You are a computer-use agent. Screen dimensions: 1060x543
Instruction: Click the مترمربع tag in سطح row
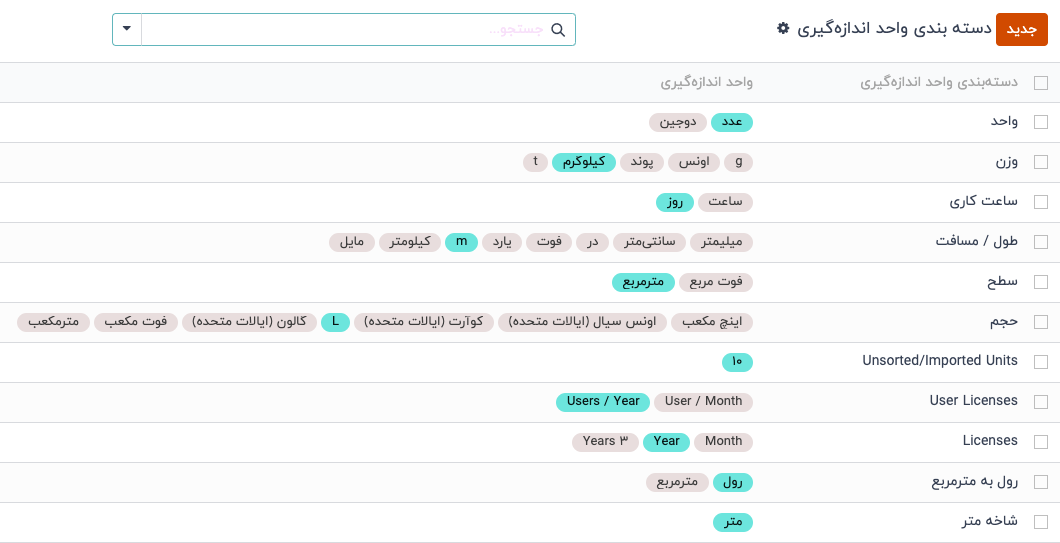[x=643, y=282]
